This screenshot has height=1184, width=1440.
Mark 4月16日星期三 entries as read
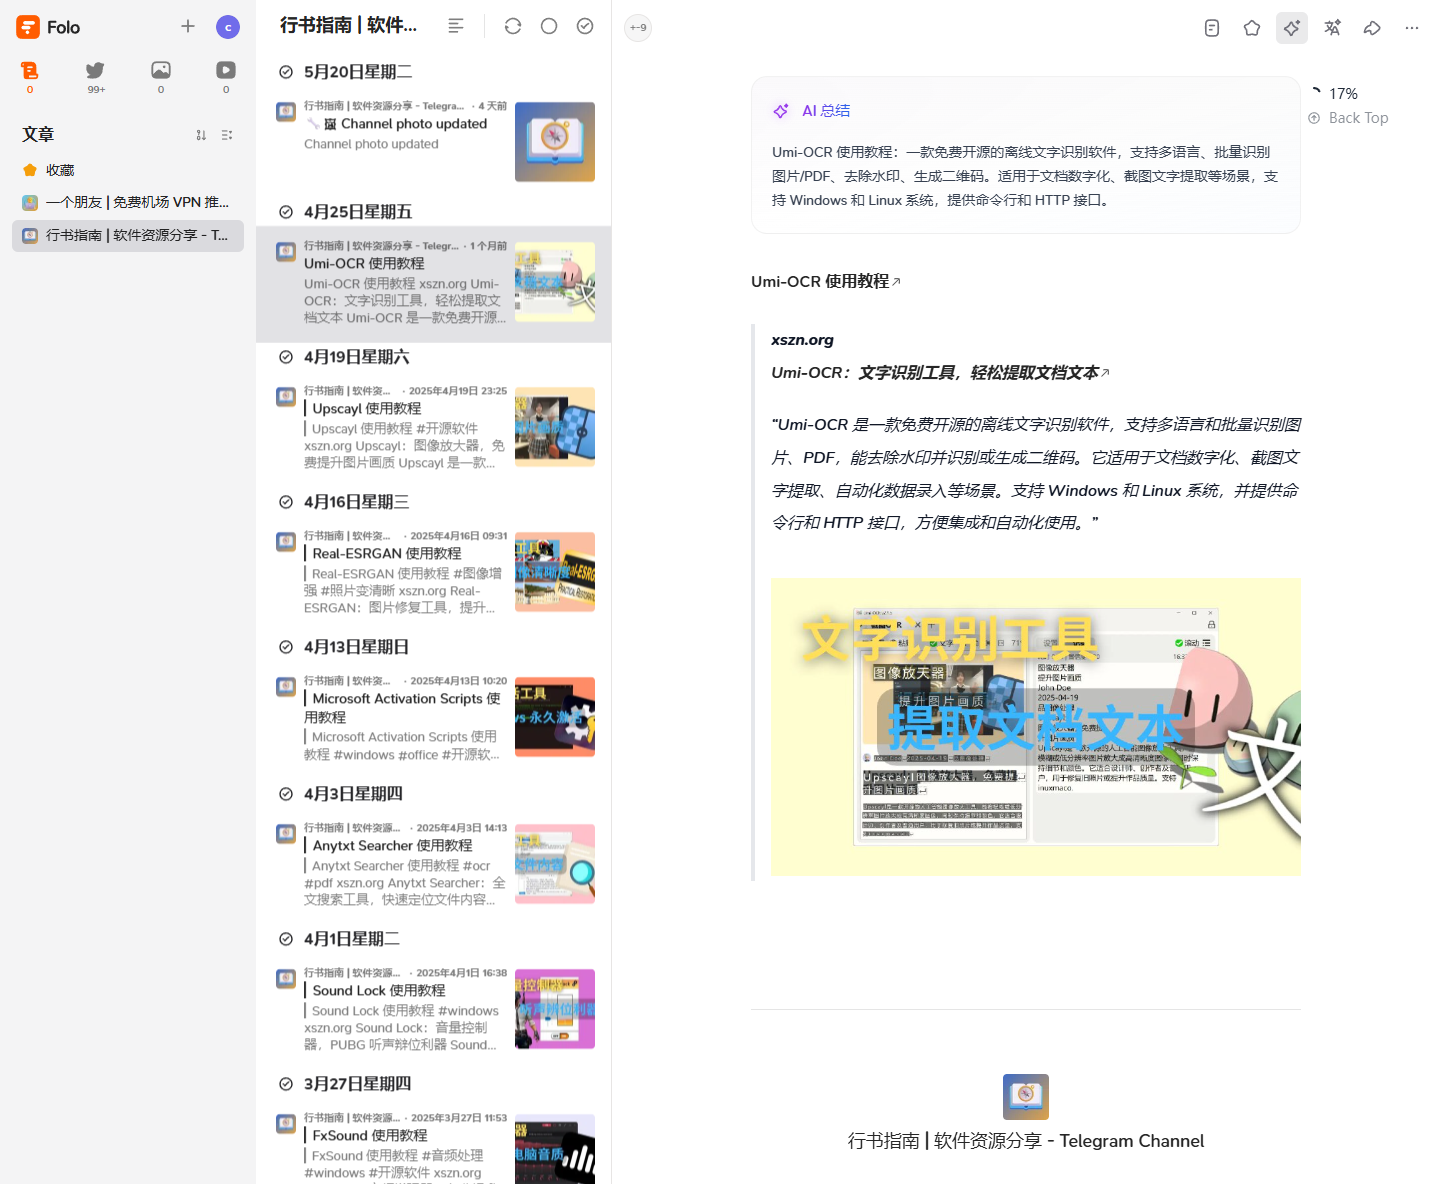[x=286, y=502]
